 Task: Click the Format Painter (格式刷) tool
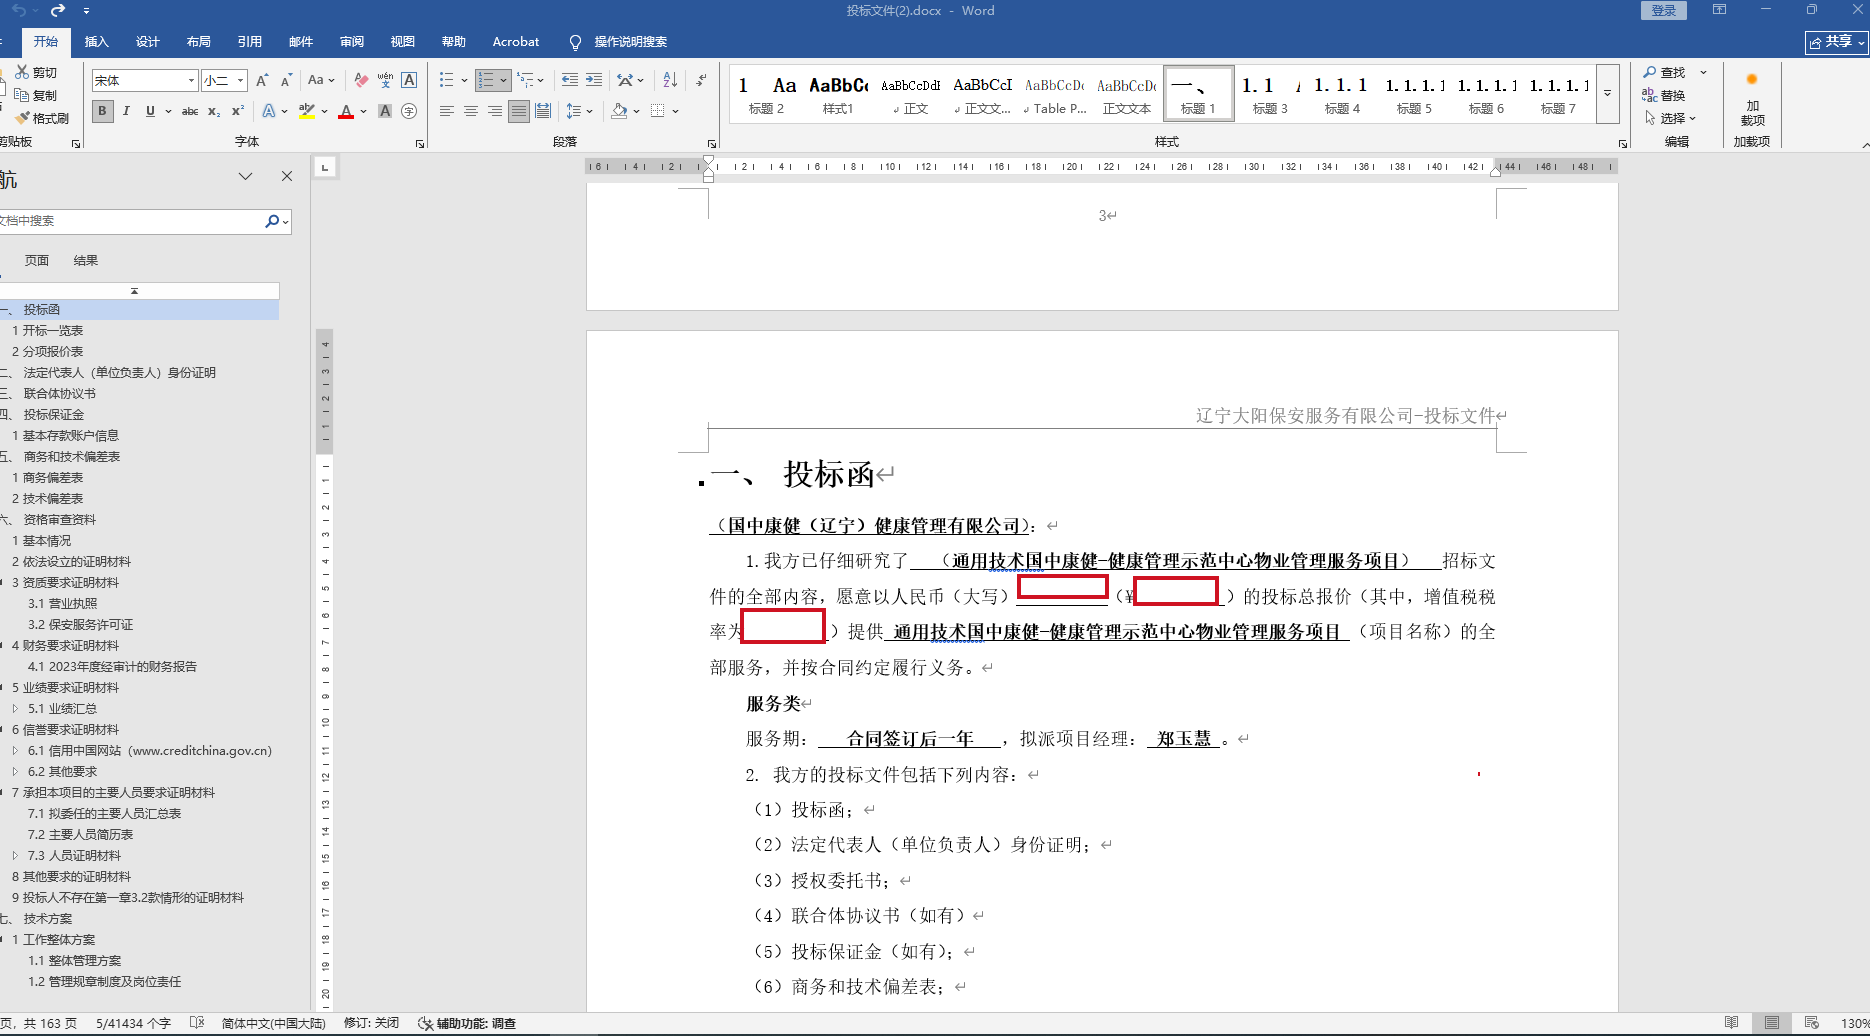point(42,118)
